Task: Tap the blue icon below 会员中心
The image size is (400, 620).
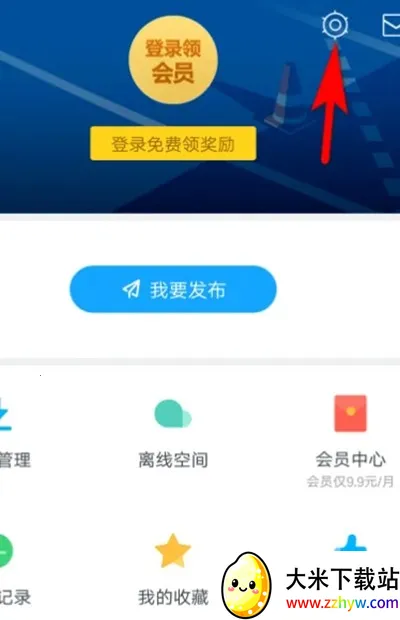Action: 351,542
